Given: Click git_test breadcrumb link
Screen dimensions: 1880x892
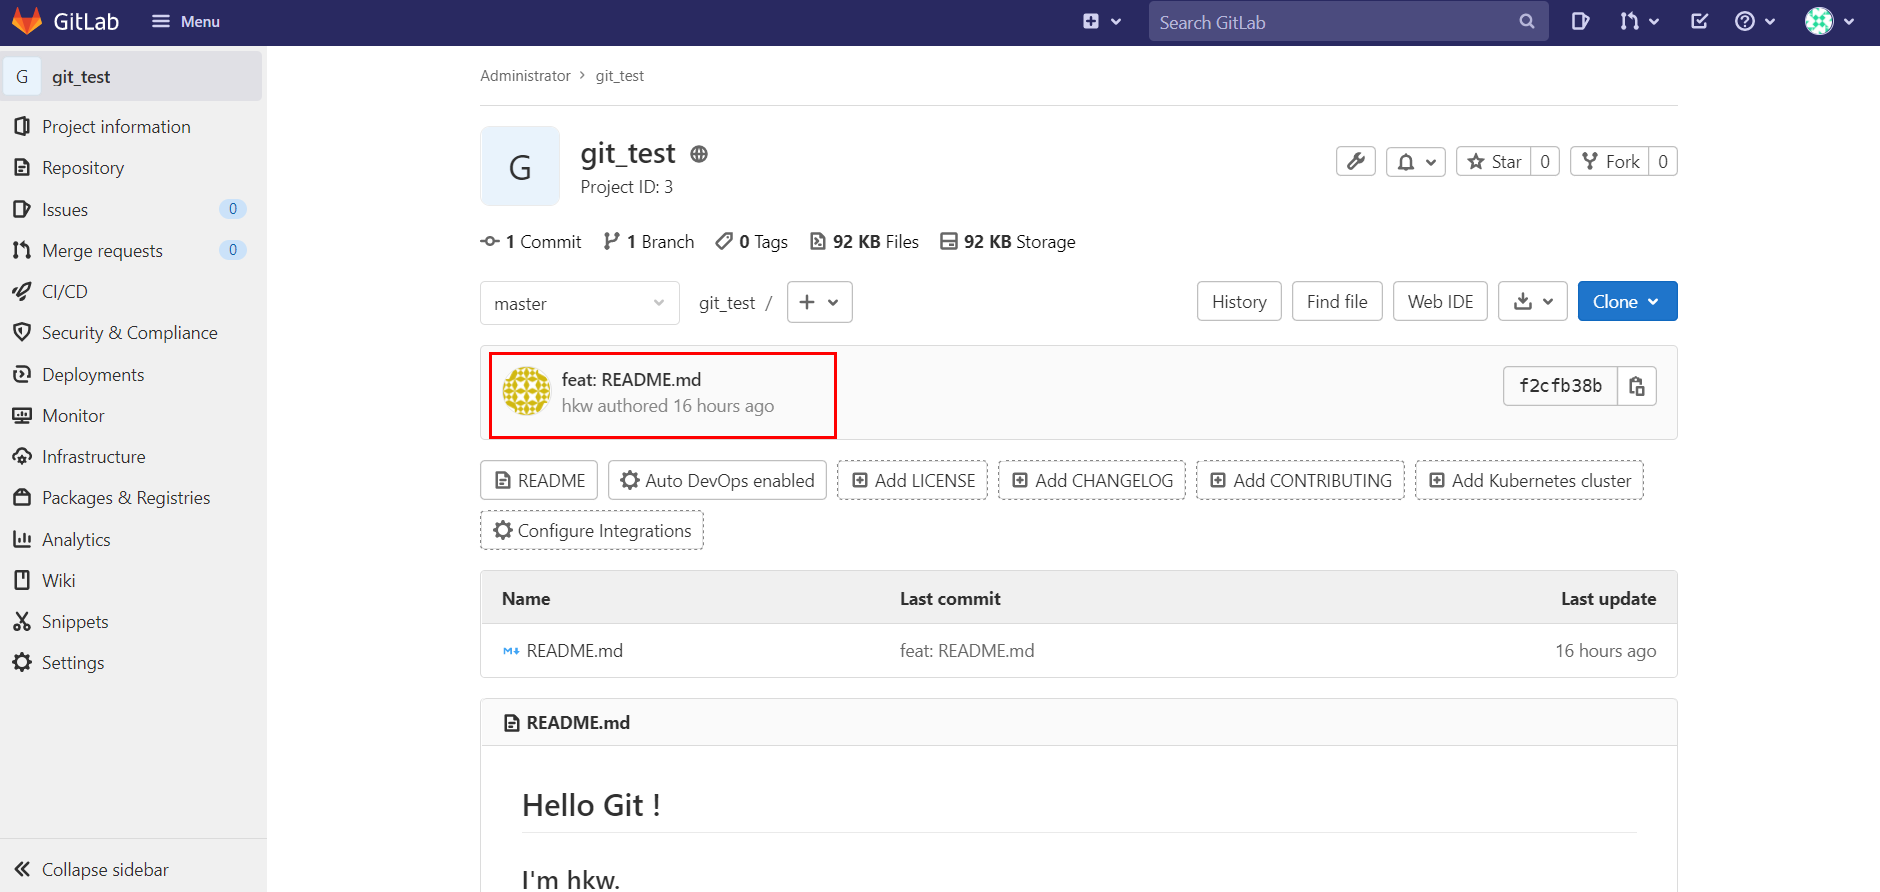Looking at the screenshot, I should click(620, 76).
